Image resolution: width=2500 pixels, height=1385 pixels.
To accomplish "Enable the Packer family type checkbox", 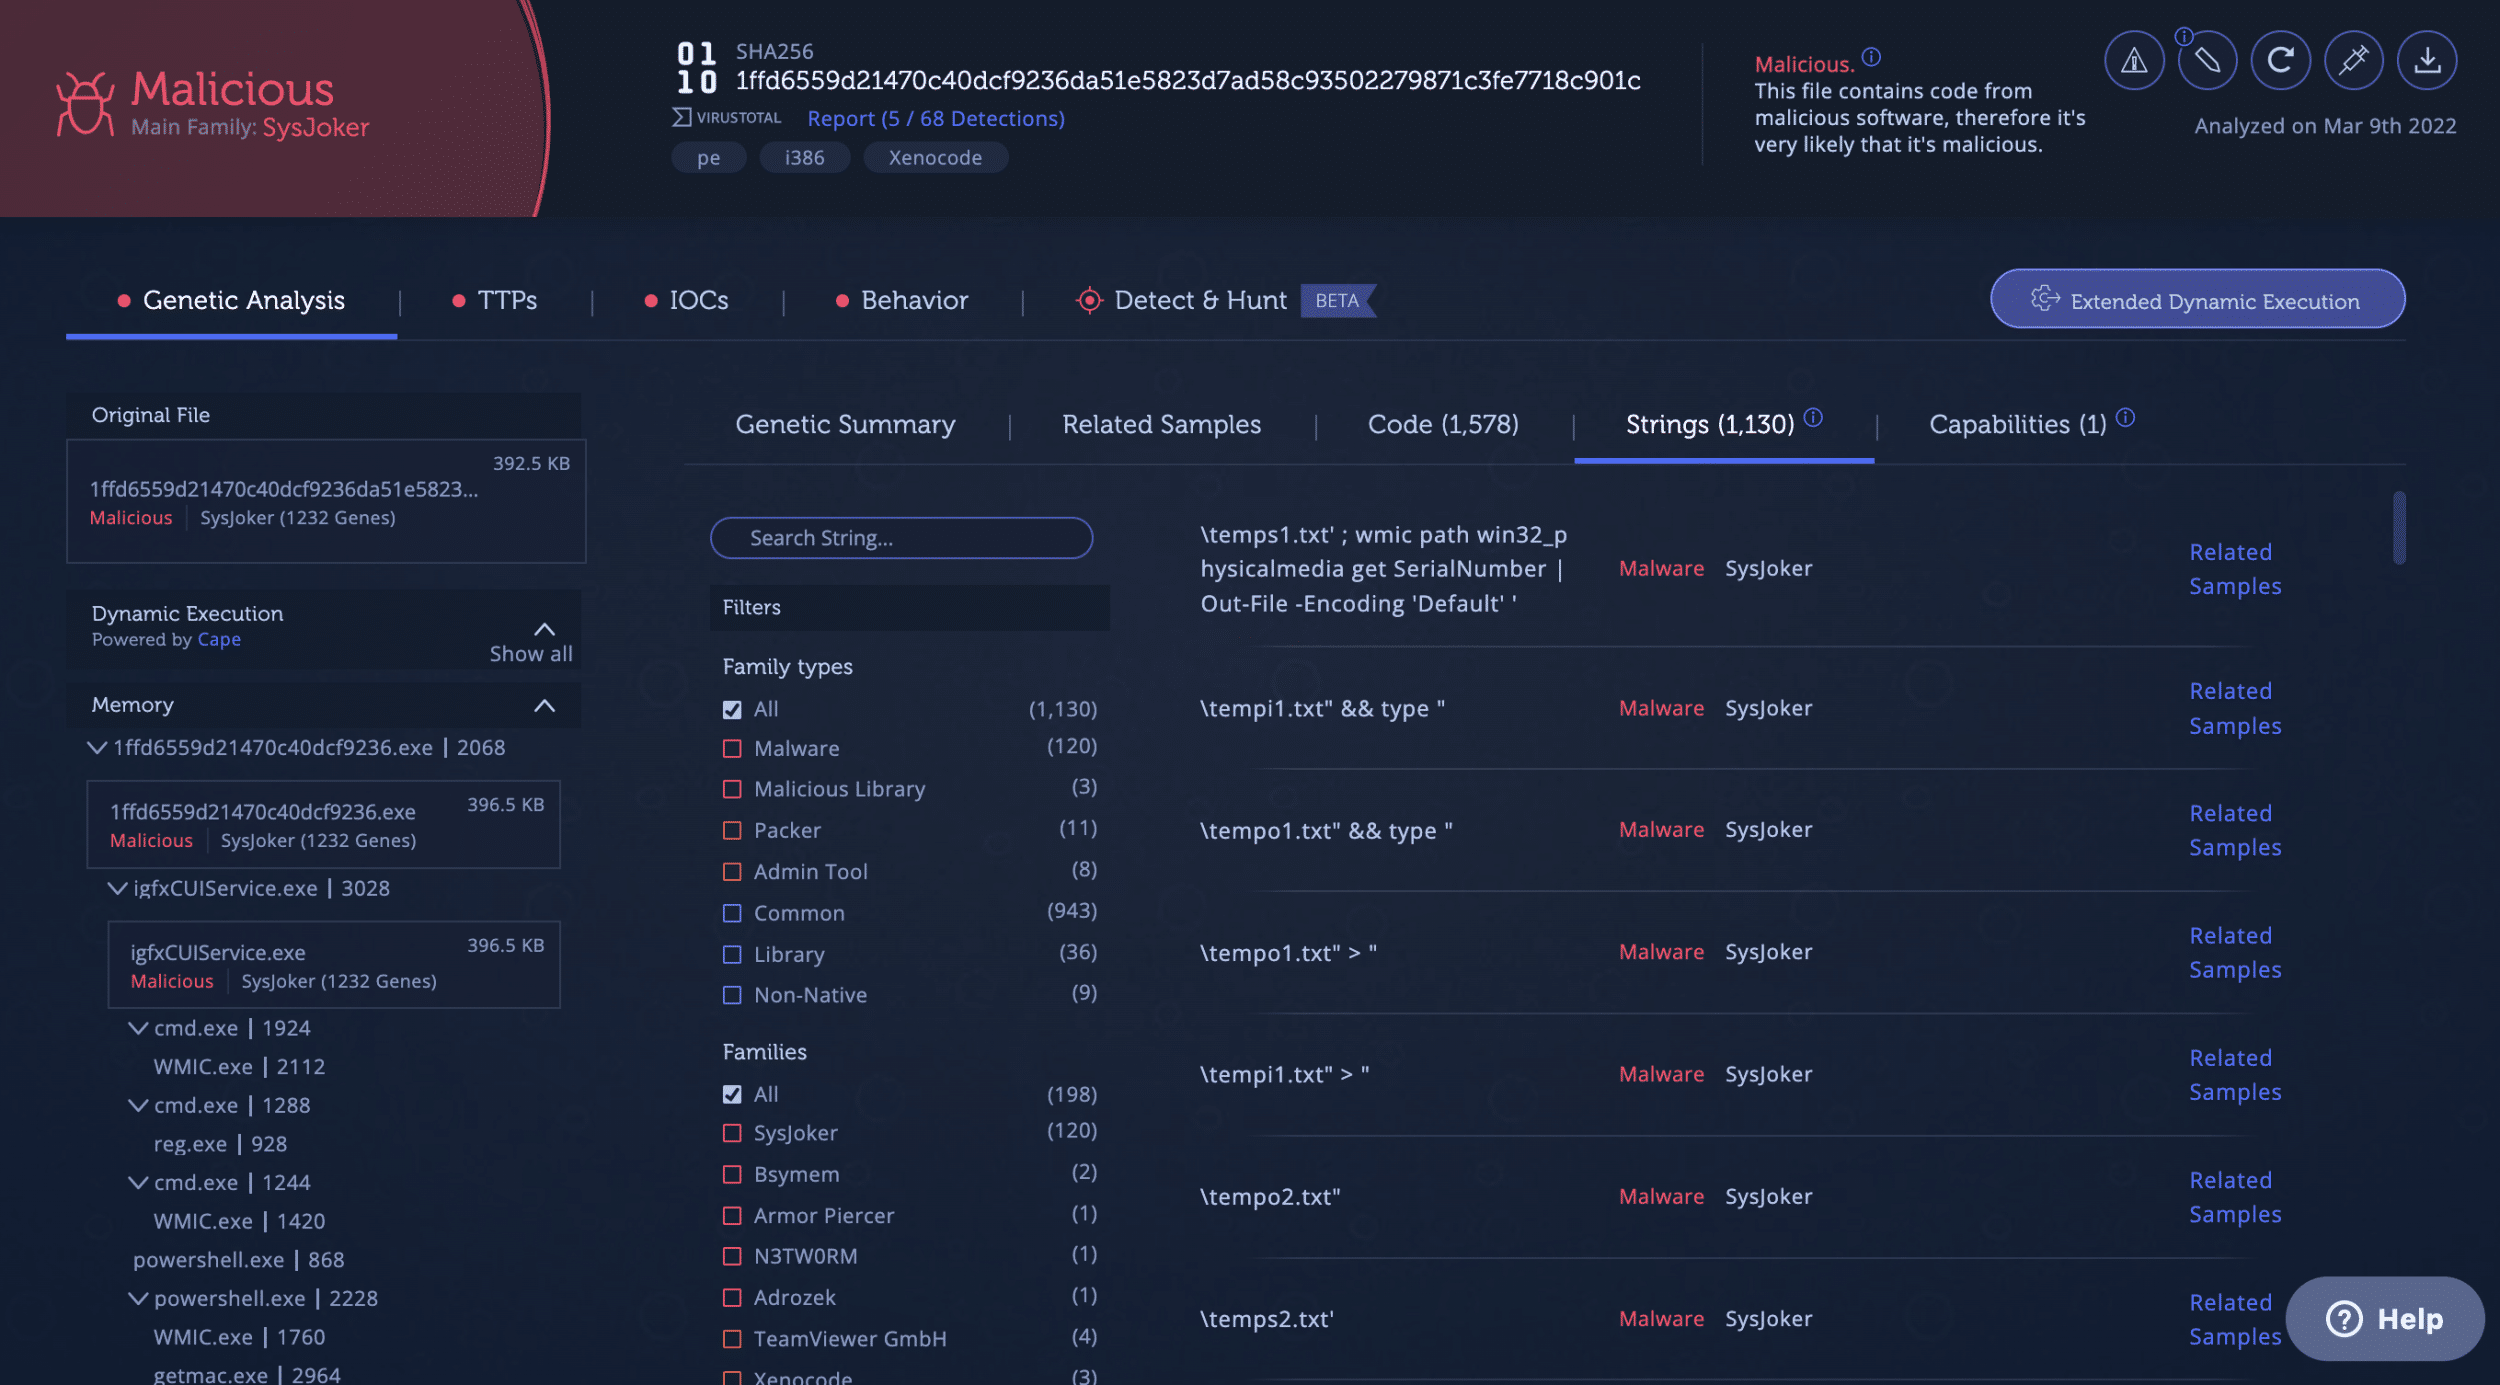I will pyautogui.click(x=732, y=831).
